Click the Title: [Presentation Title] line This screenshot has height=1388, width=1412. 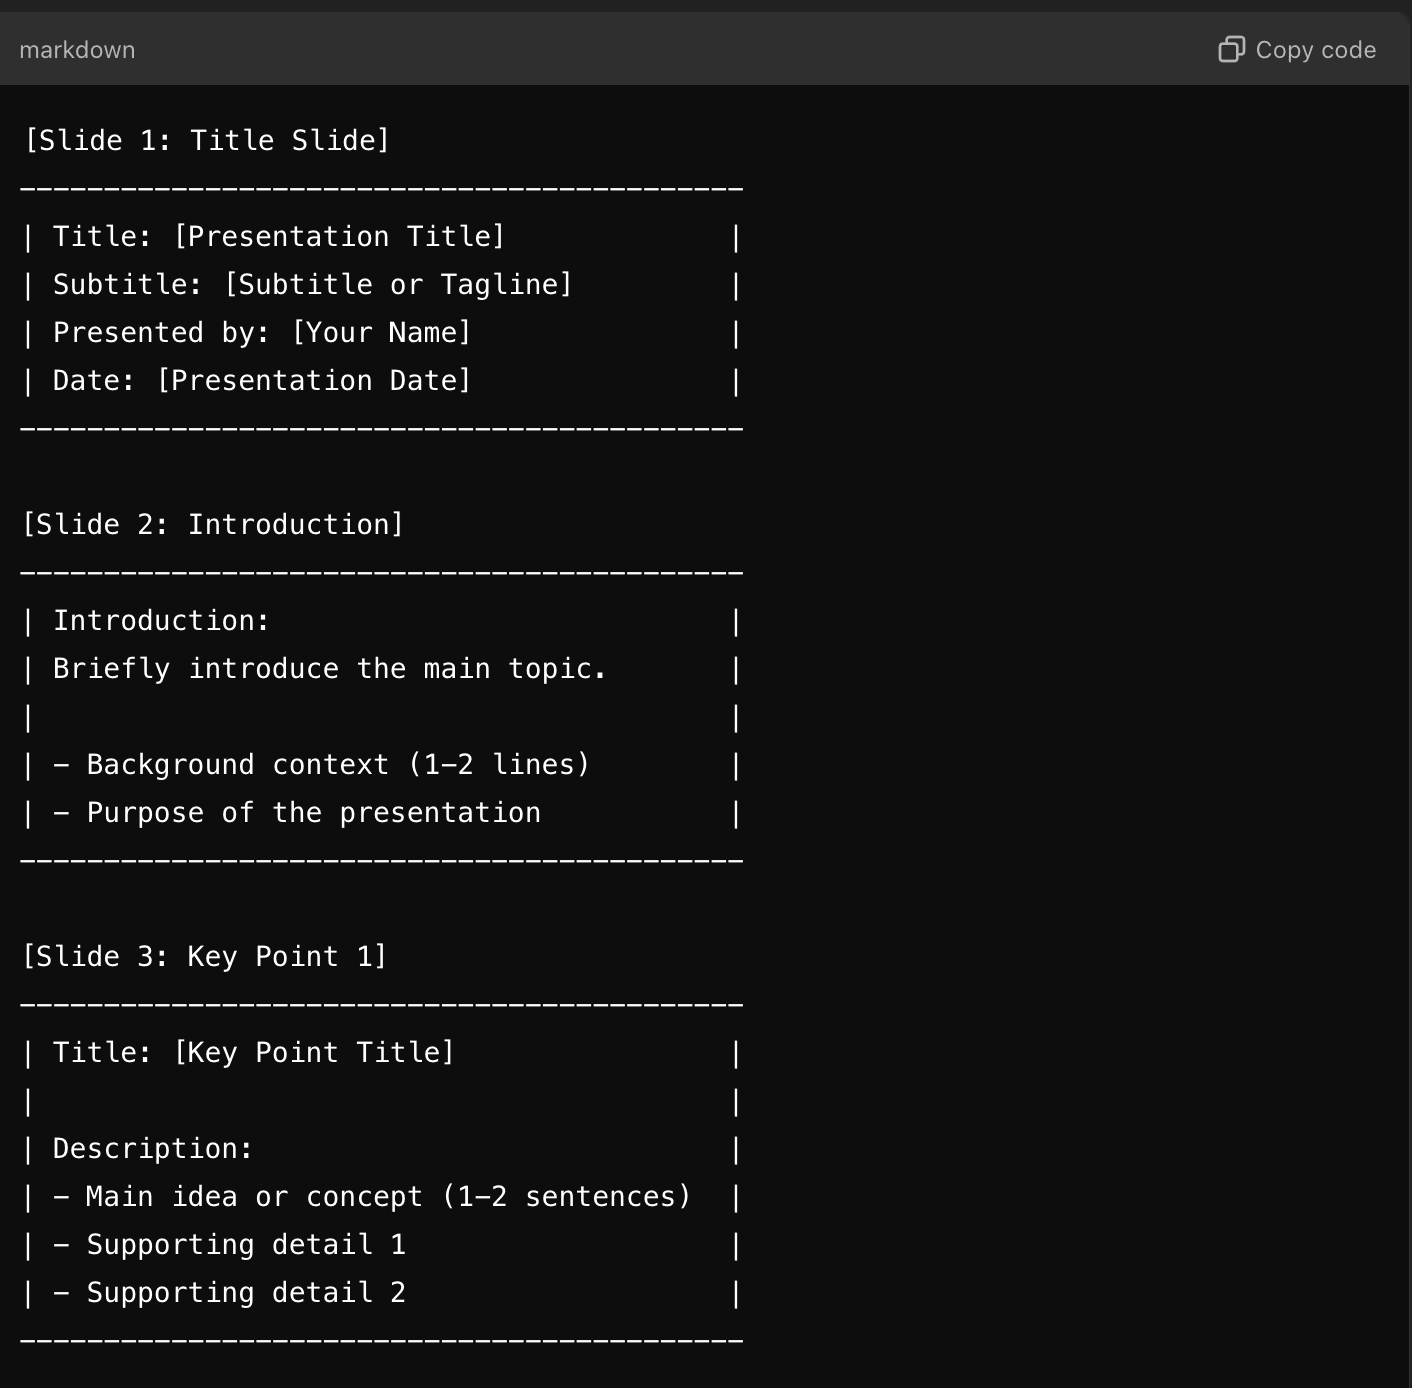pos(279,236)
